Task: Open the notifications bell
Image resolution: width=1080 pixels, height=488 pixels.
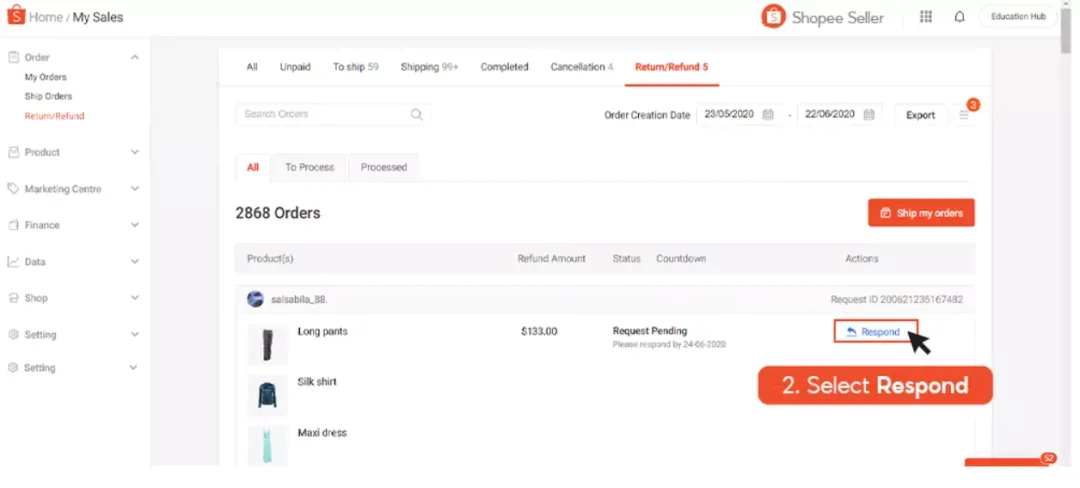Action: coord(959,17)
